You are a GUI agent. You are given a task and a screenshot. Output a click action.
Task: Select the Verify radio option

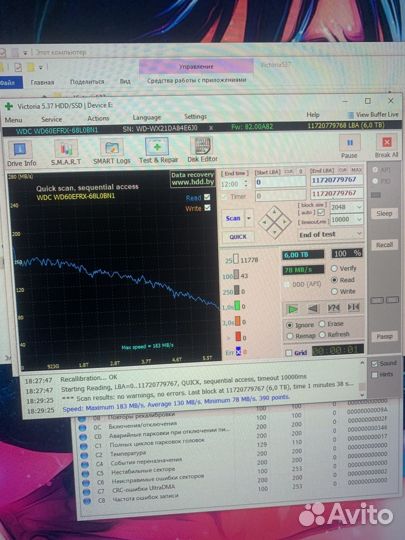334,268
